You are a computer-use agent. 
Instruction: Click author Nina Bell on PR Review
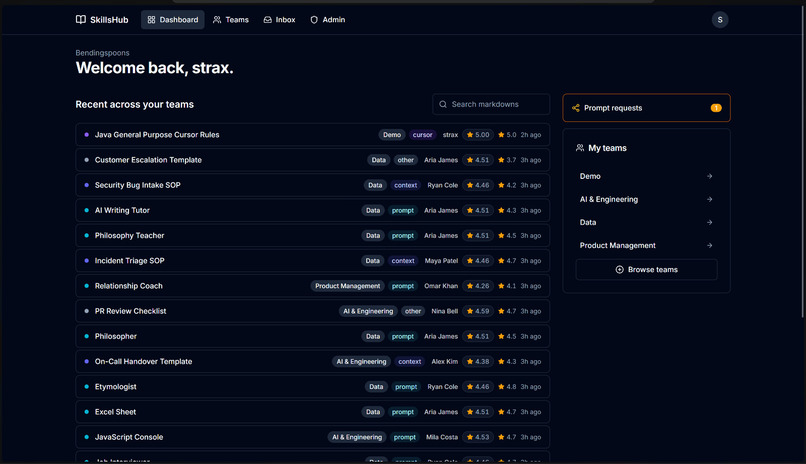(x=445, y=311)
